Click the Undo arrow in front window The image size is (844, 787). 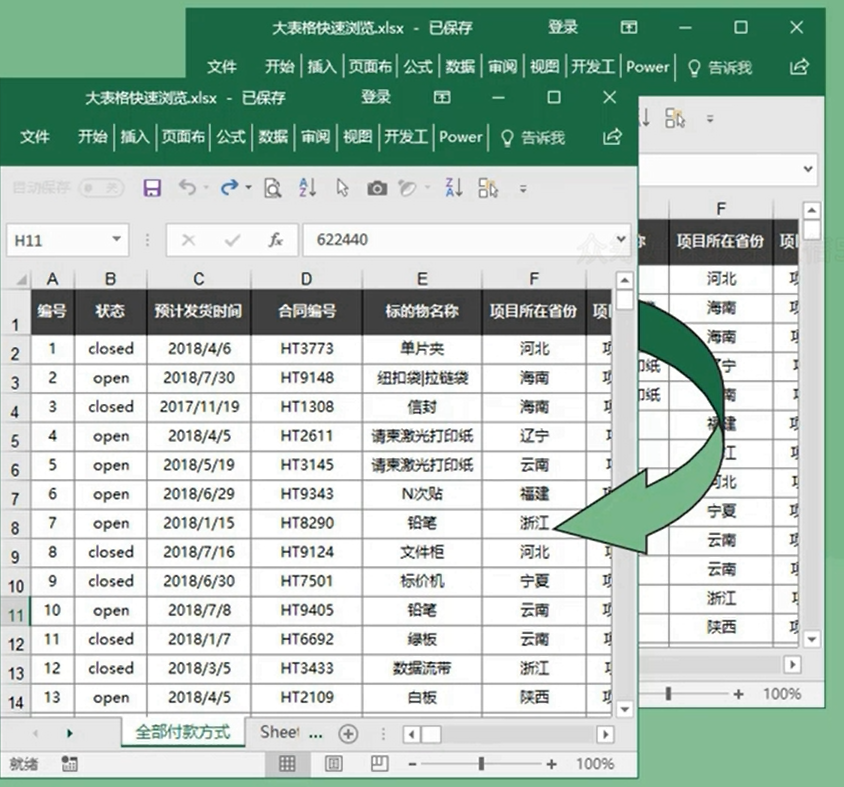(187, 187)
